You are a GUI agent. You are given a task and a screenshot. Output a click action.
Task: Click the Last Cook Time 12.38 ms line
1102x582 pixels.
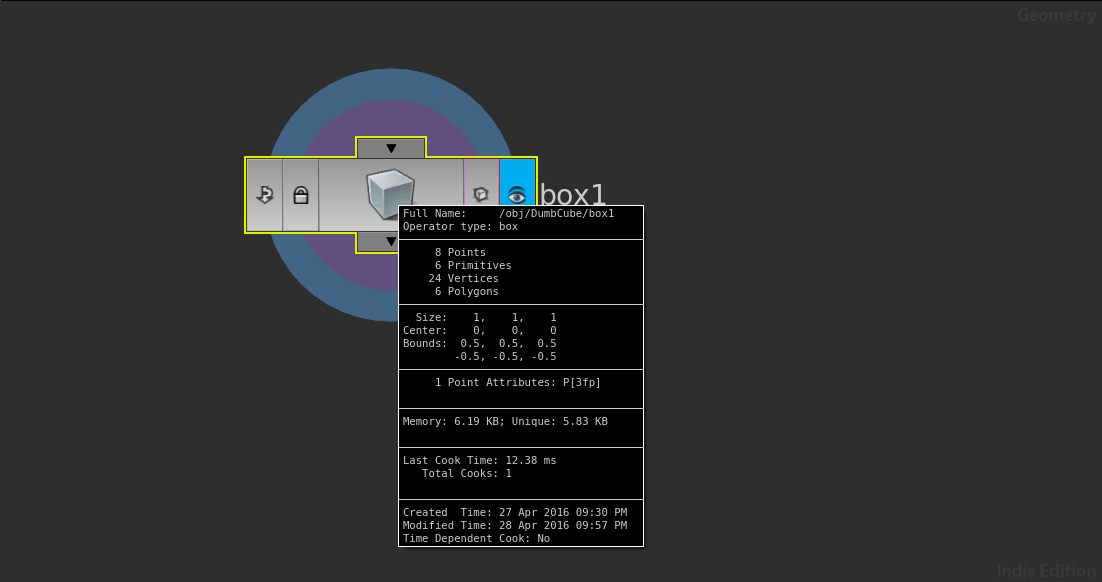(x=479, y=460)
